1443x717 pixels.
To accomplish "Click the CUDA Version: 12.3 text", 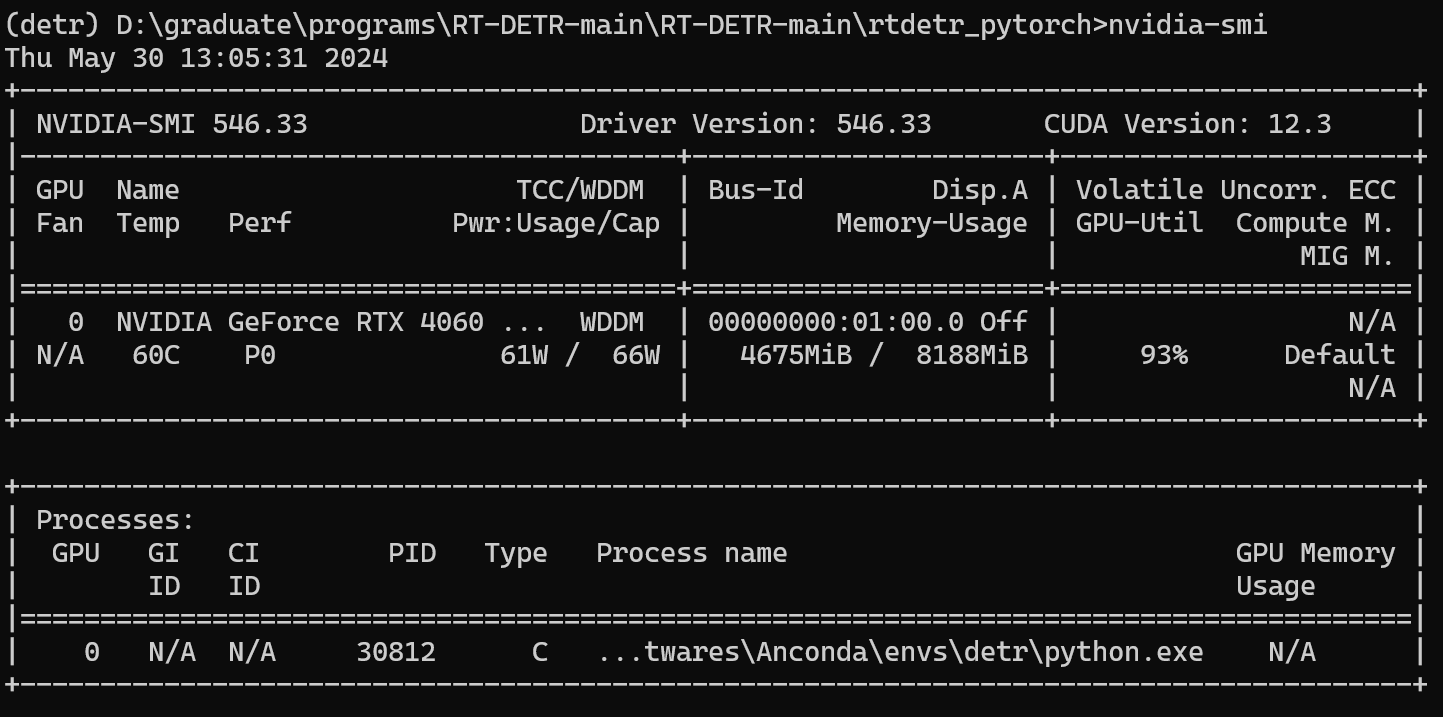I will [x=1188, y=124].
